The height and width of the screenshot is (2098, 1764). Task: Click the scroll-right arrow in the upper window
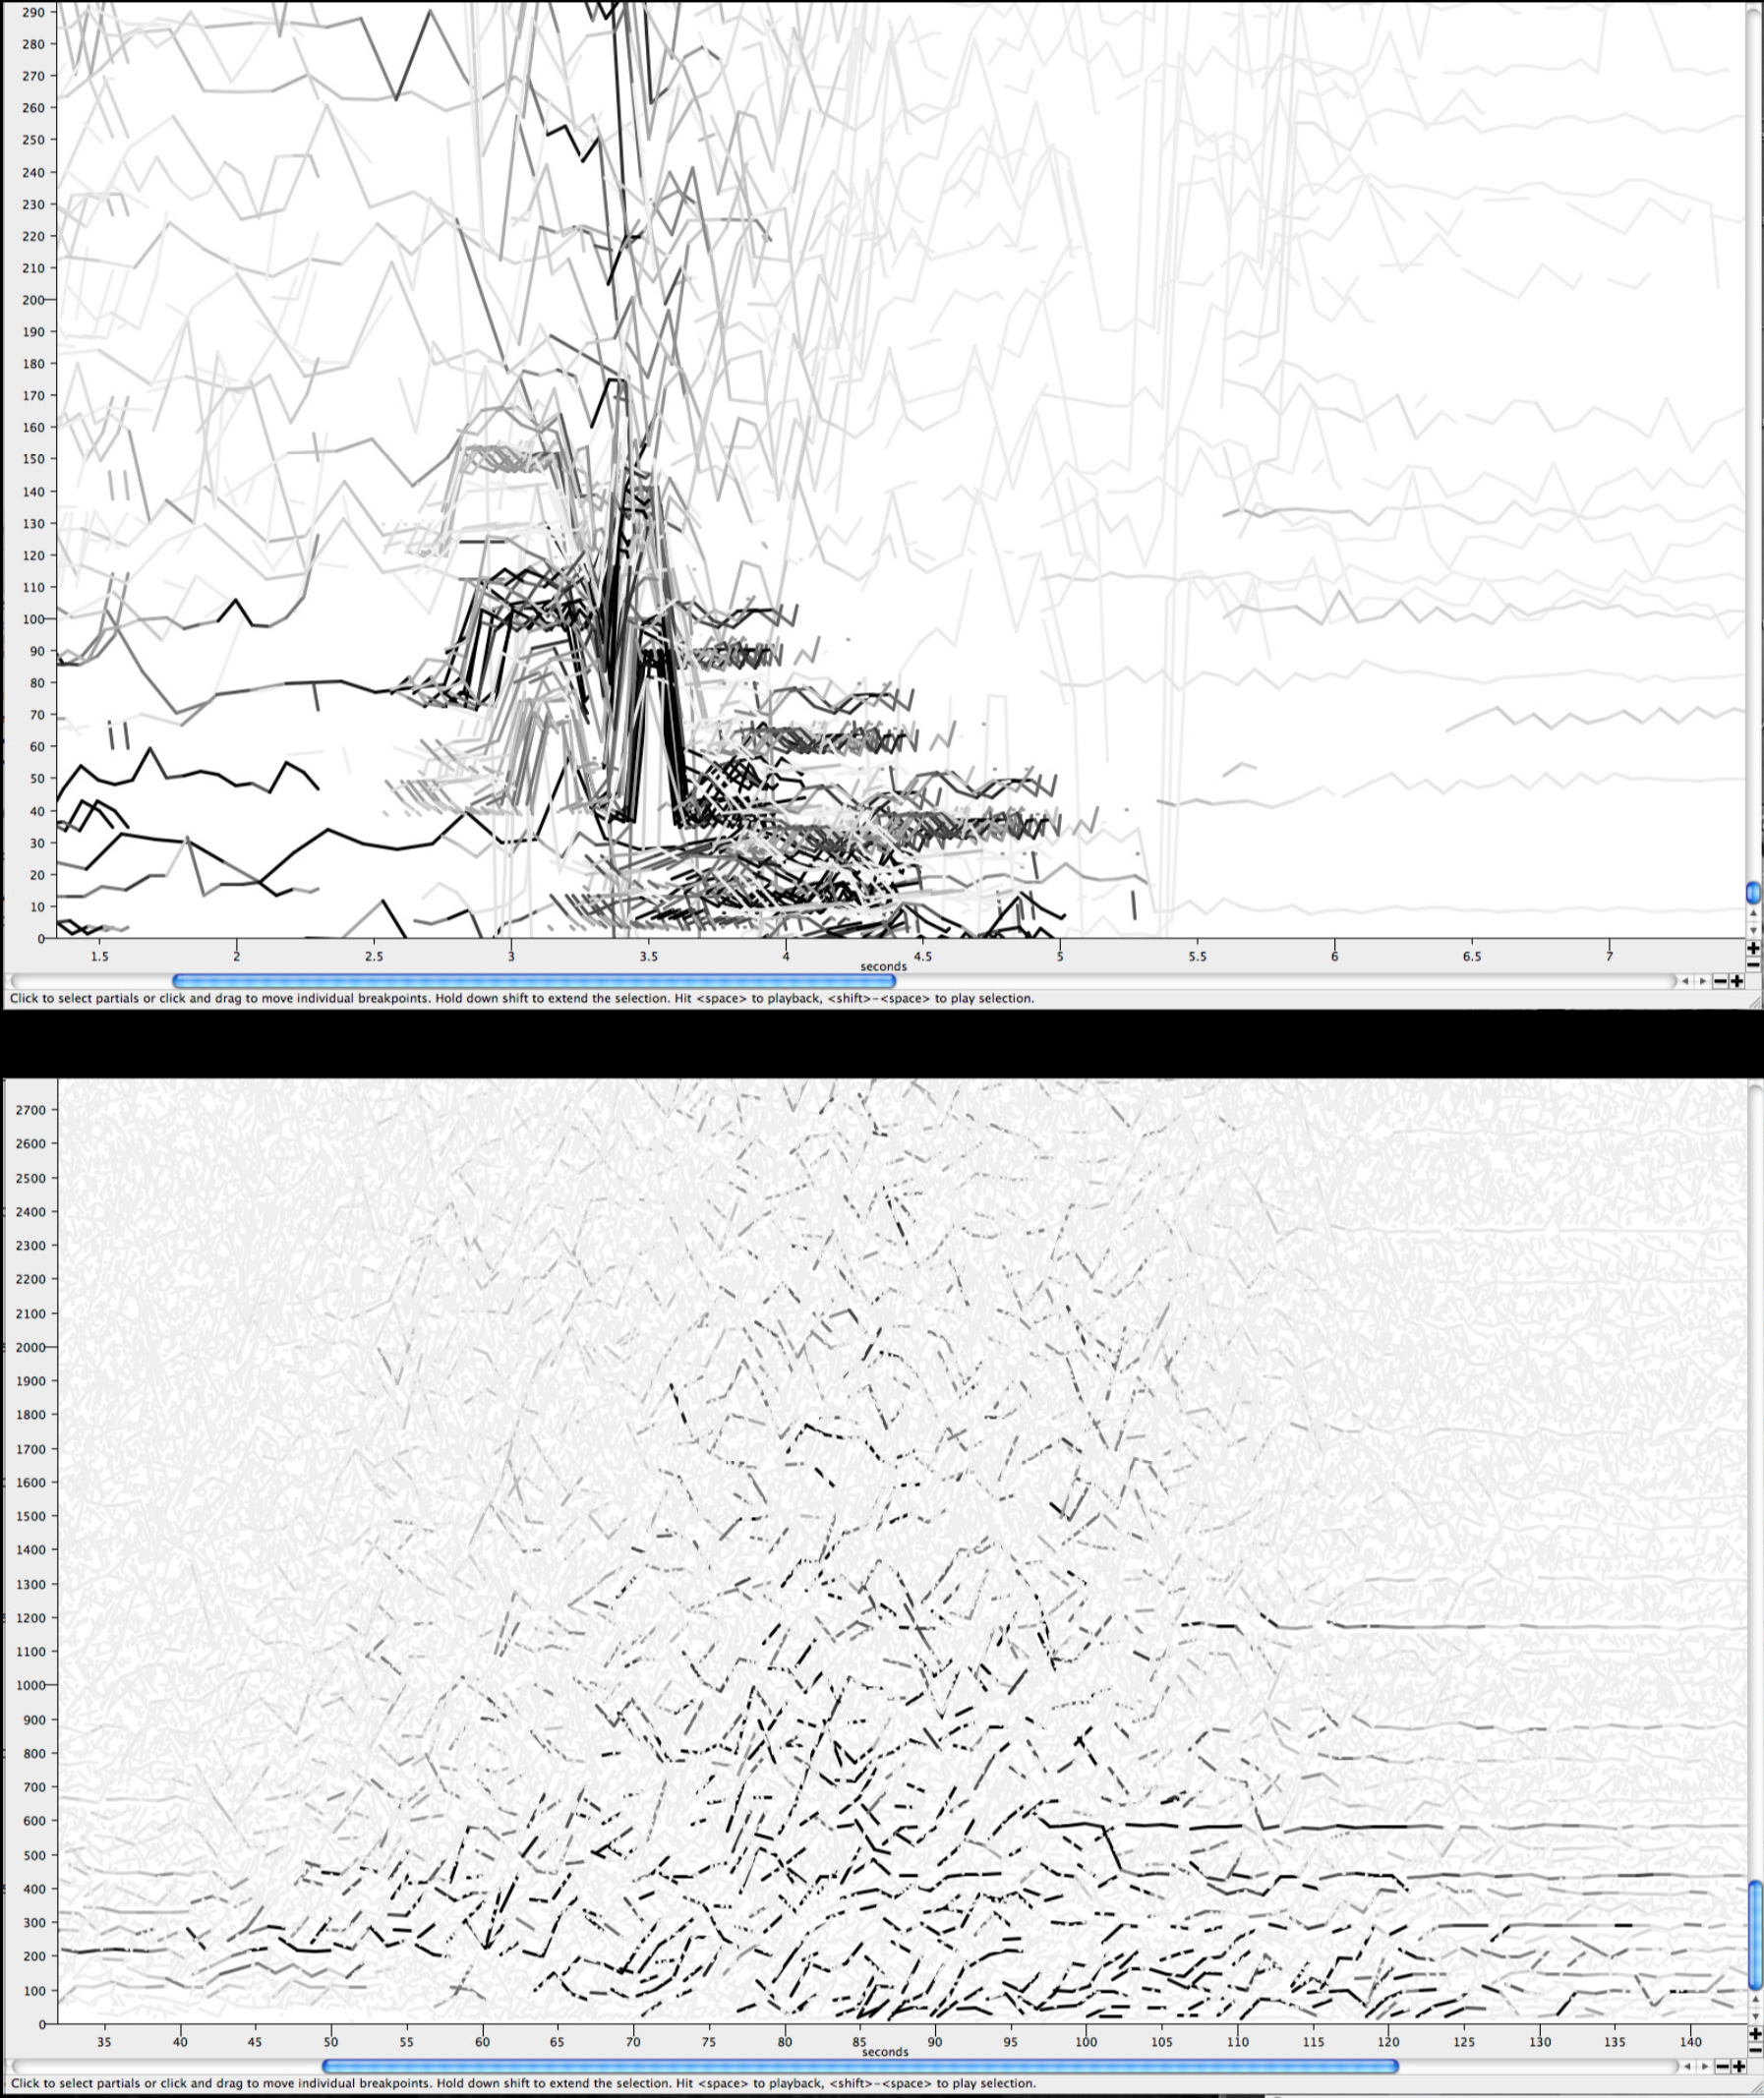pos(1703,982)
